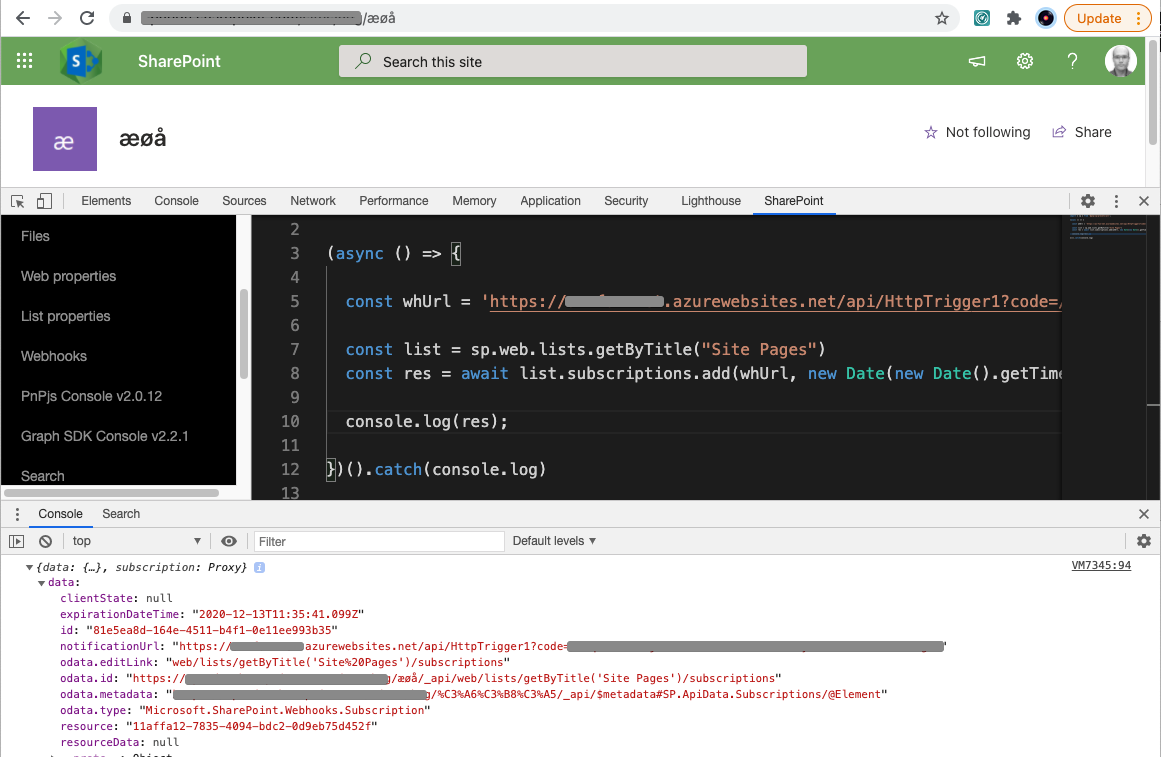Open the top context dropdown

coord(137,541)
